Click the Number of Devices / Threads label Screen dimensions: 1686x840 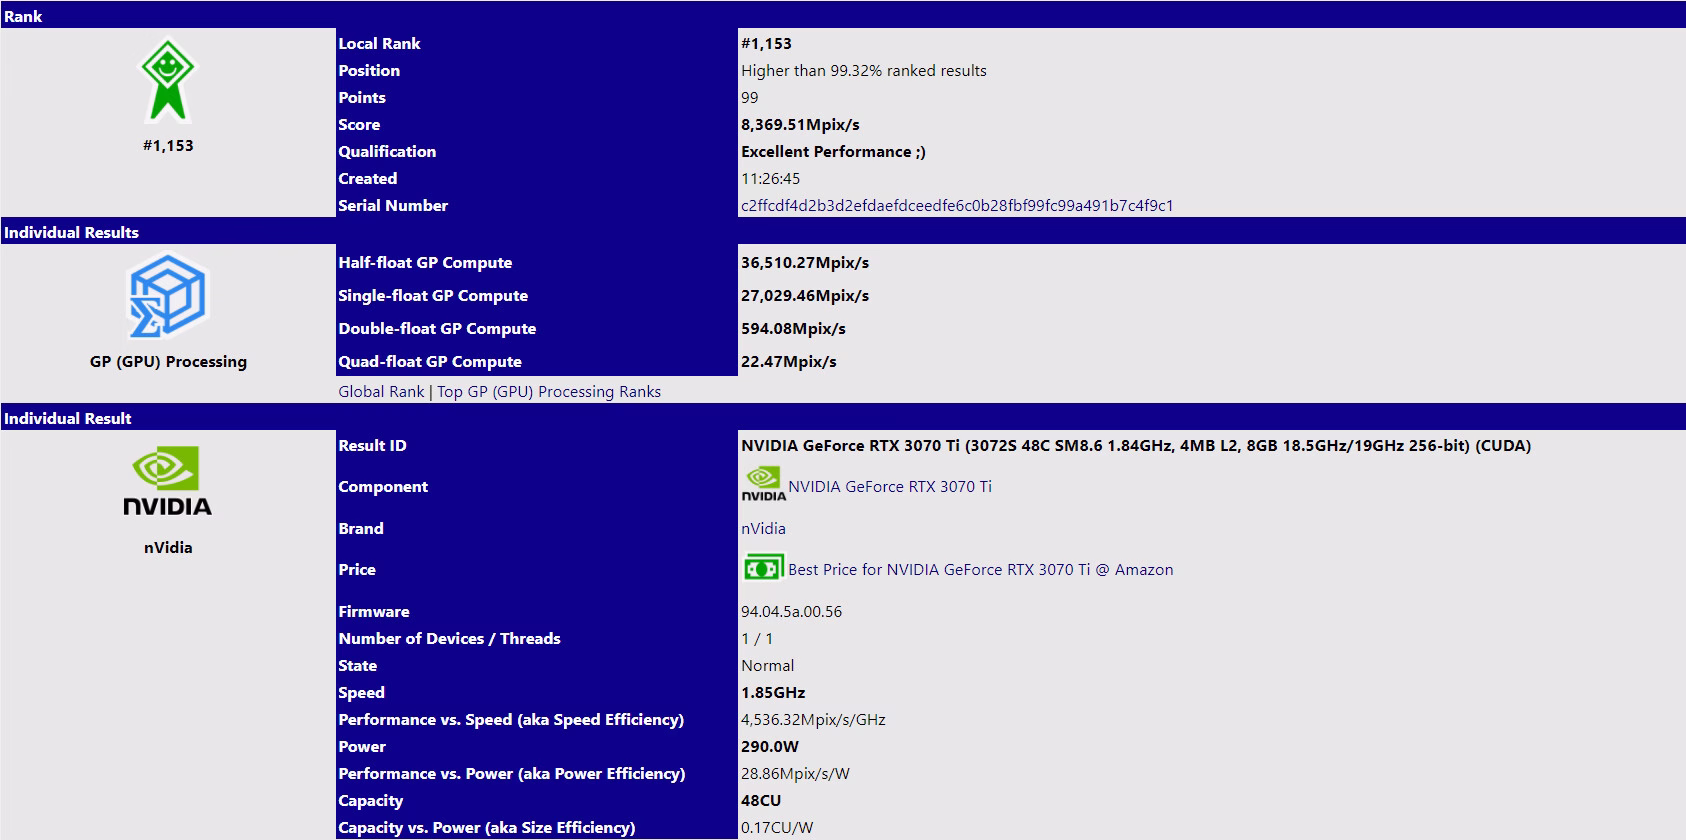449,638
